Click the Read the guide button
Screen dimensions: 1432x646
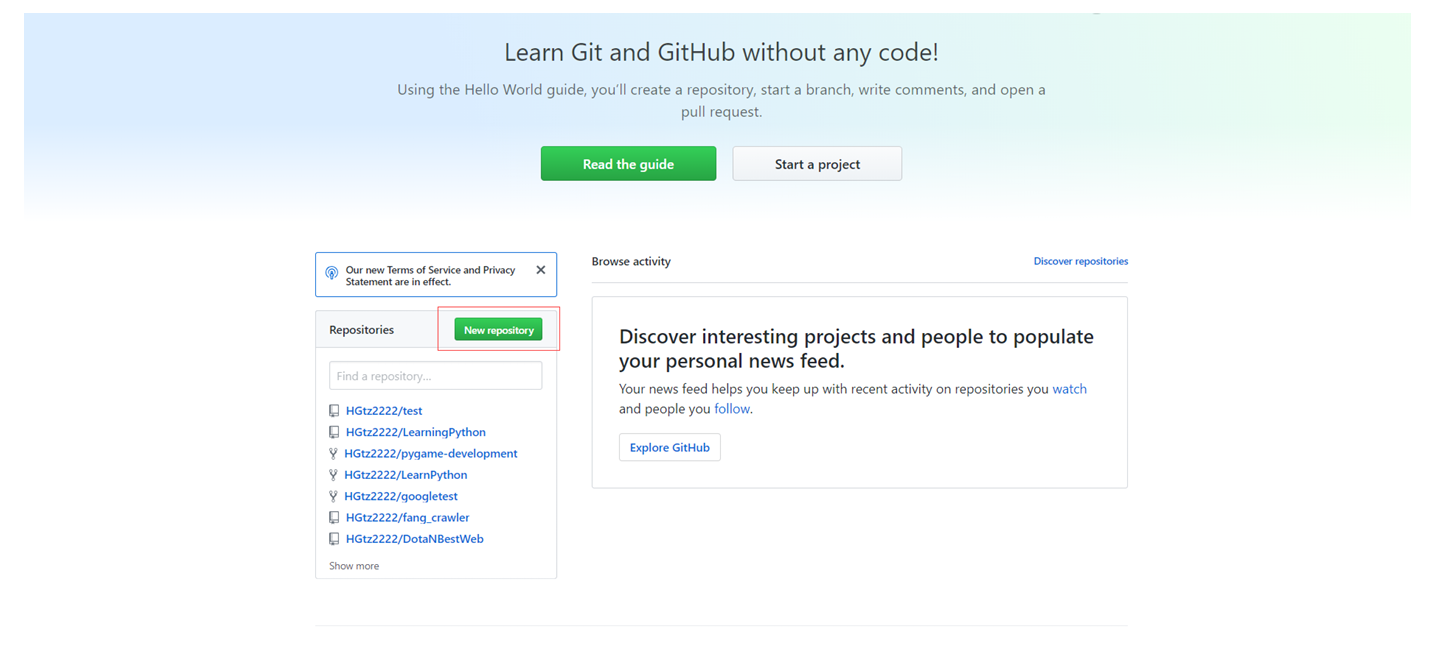click(628, 164)
